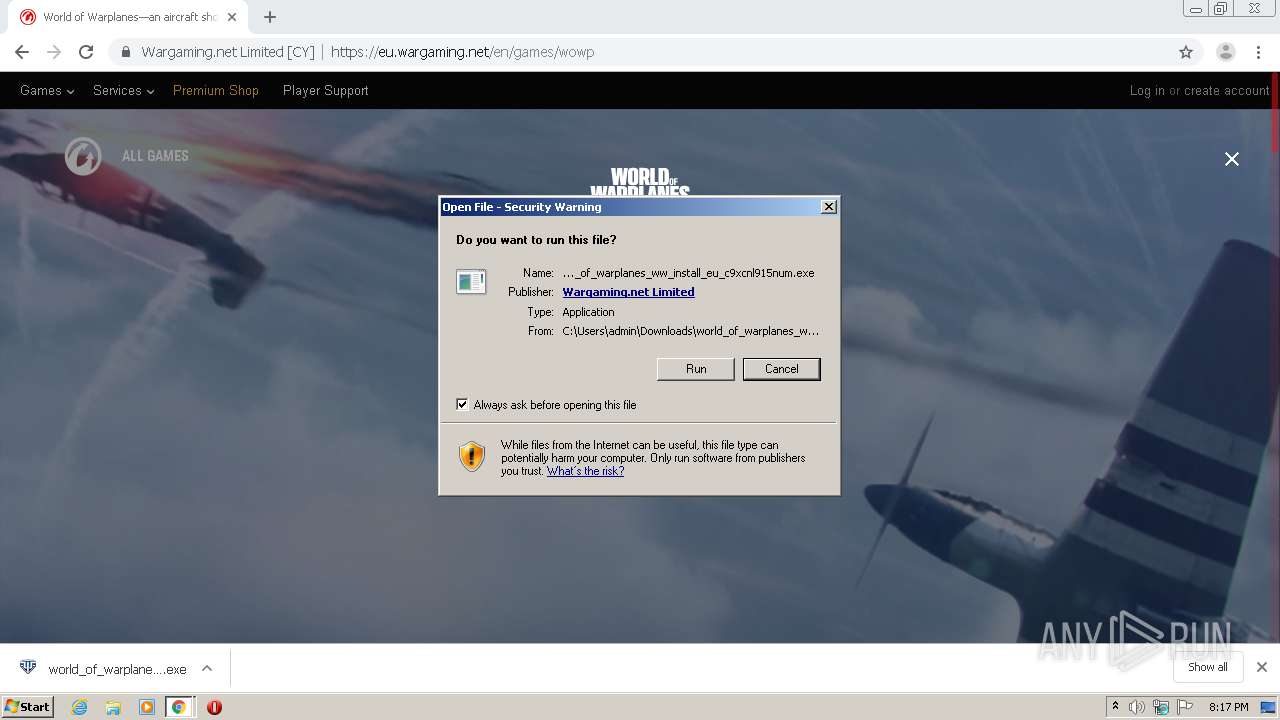Close the World of Warplanes browser tab
The image size is (1280, 720).
click(232, 17)
